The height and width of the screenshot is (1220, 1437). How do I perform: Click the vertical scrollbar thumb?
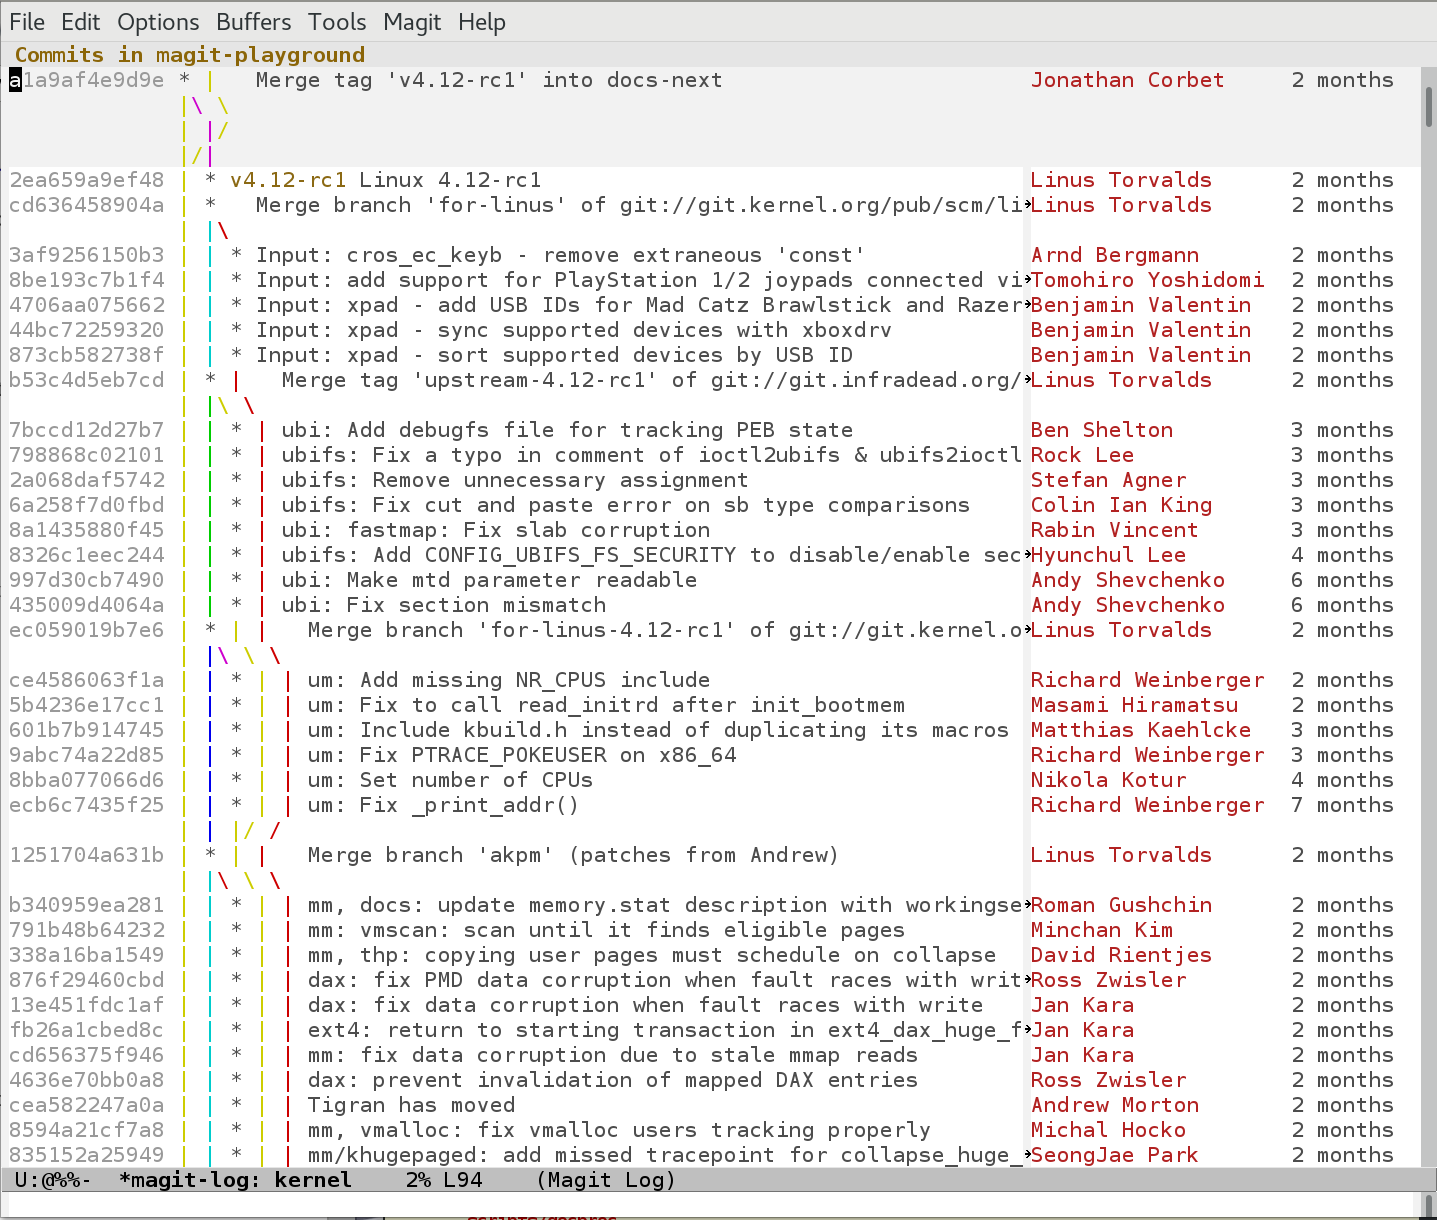click(1428, 105)
